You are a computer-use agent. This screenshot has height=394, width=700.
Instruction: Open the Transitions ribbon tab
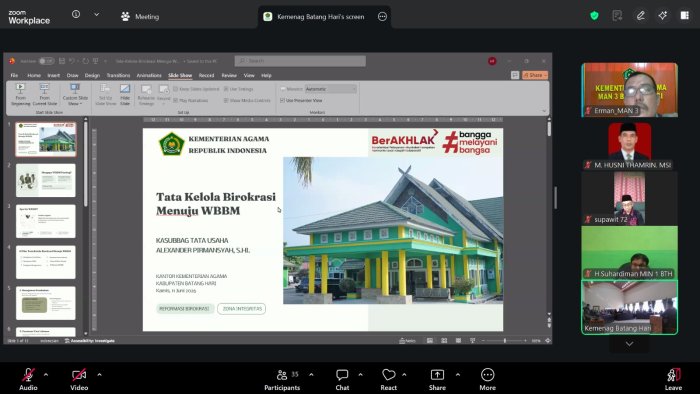pyautogui.click(x=118, y=75)
